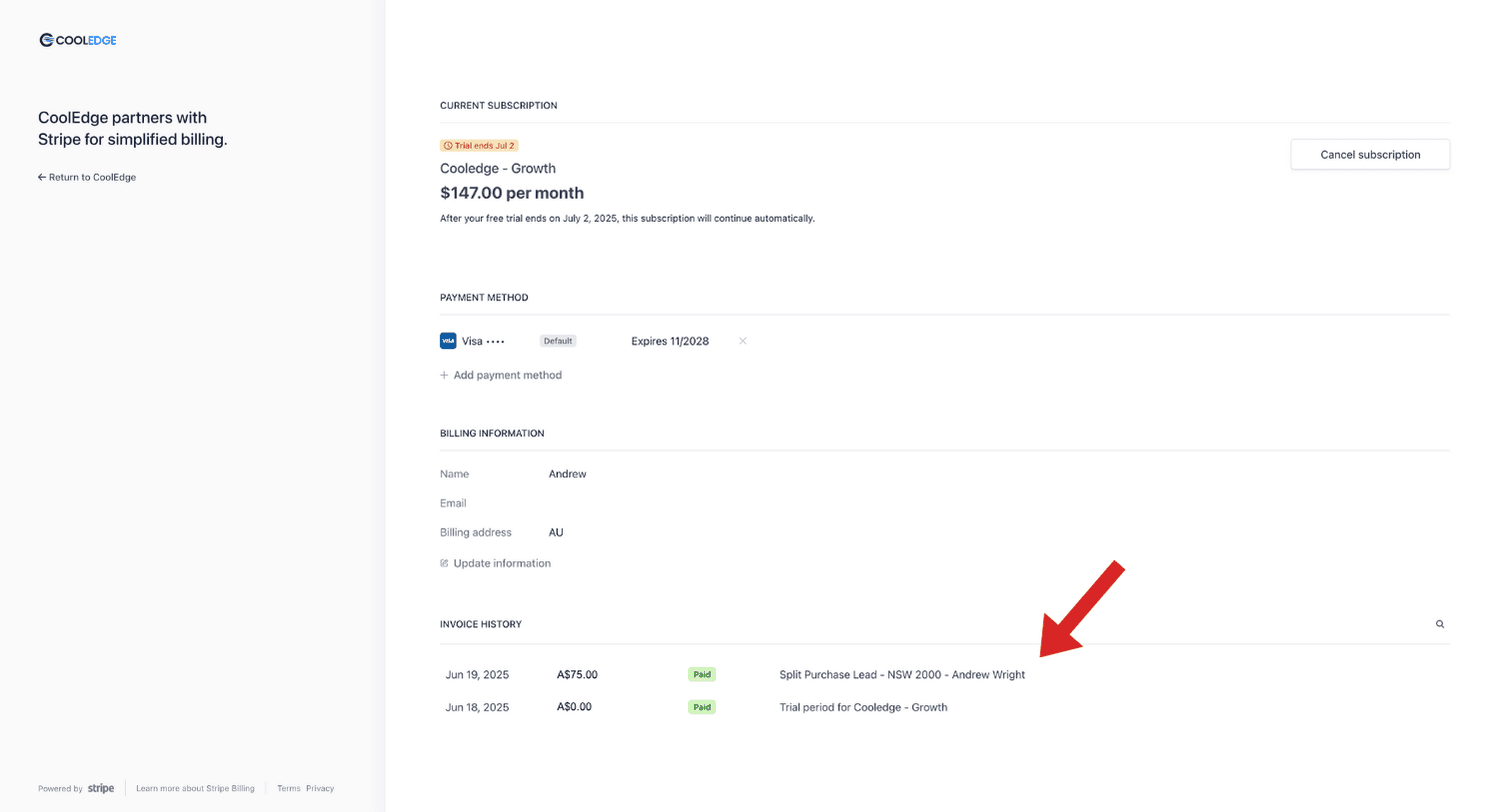Click the CoolEdge logo
The width and height of the screenshot is (1500, 812).
[78, 40]
